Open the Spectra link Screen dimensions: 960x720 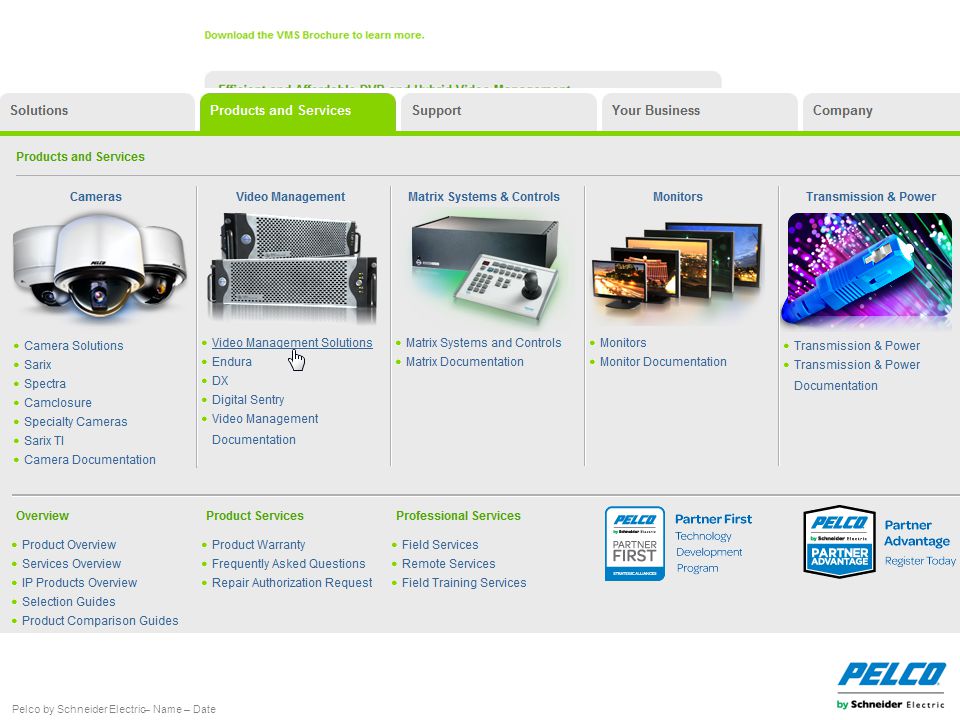(x=45, y=384)
